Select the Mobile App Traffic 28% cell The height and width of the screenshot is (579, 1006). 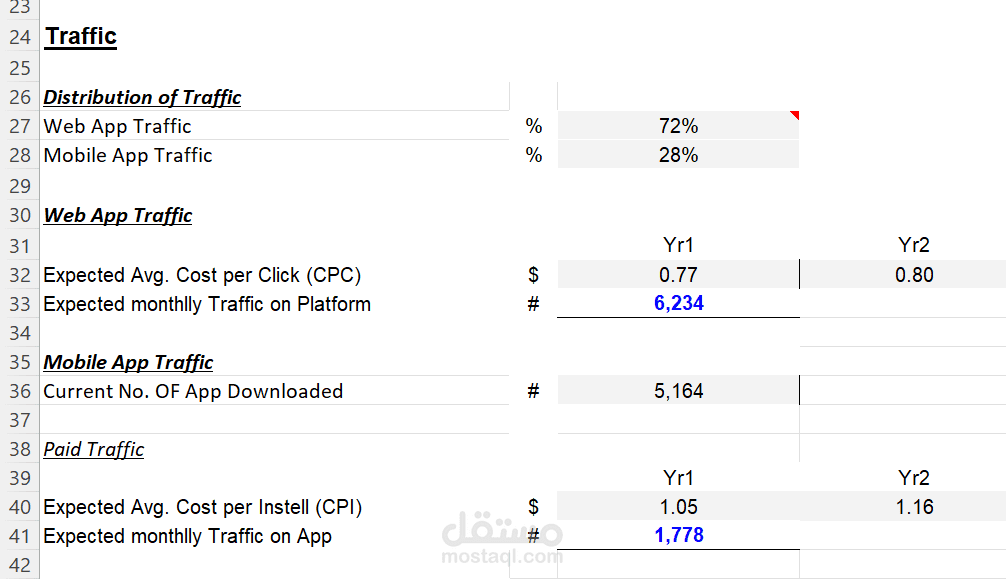(678, 155)
